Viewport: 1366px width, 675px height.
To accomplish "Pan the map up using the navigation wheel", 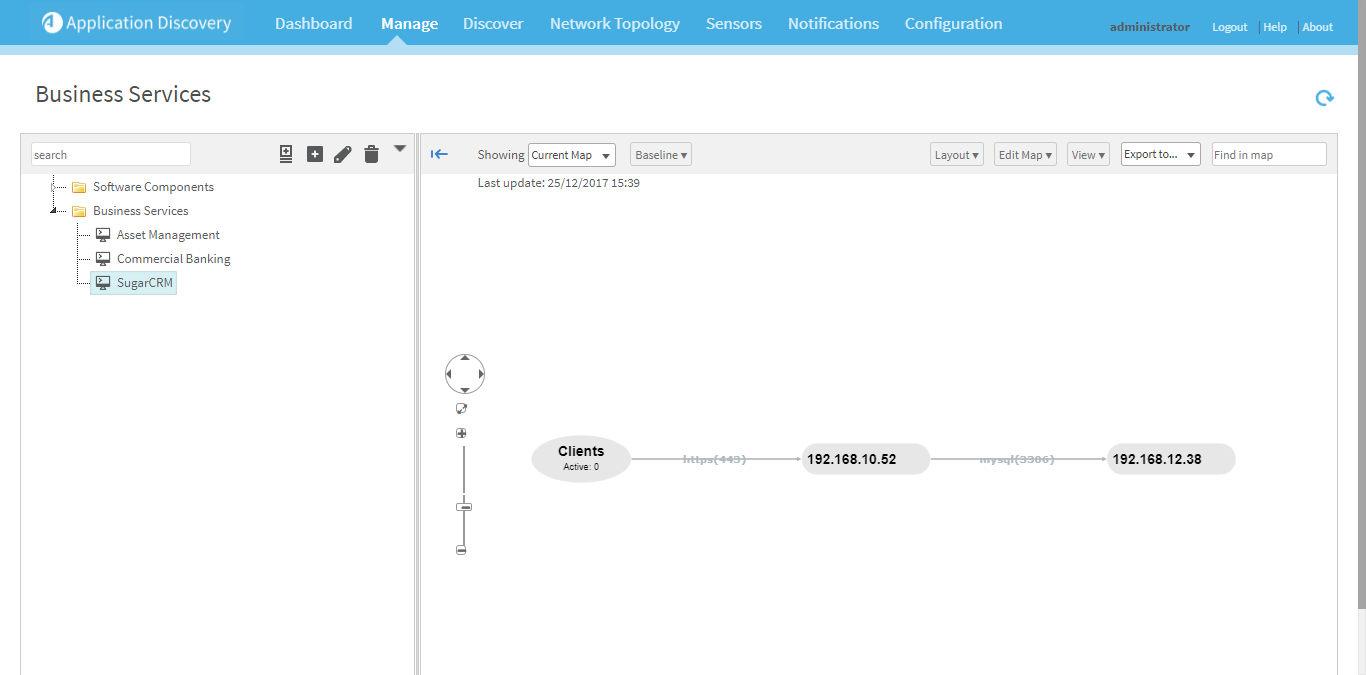I will 465,359.
